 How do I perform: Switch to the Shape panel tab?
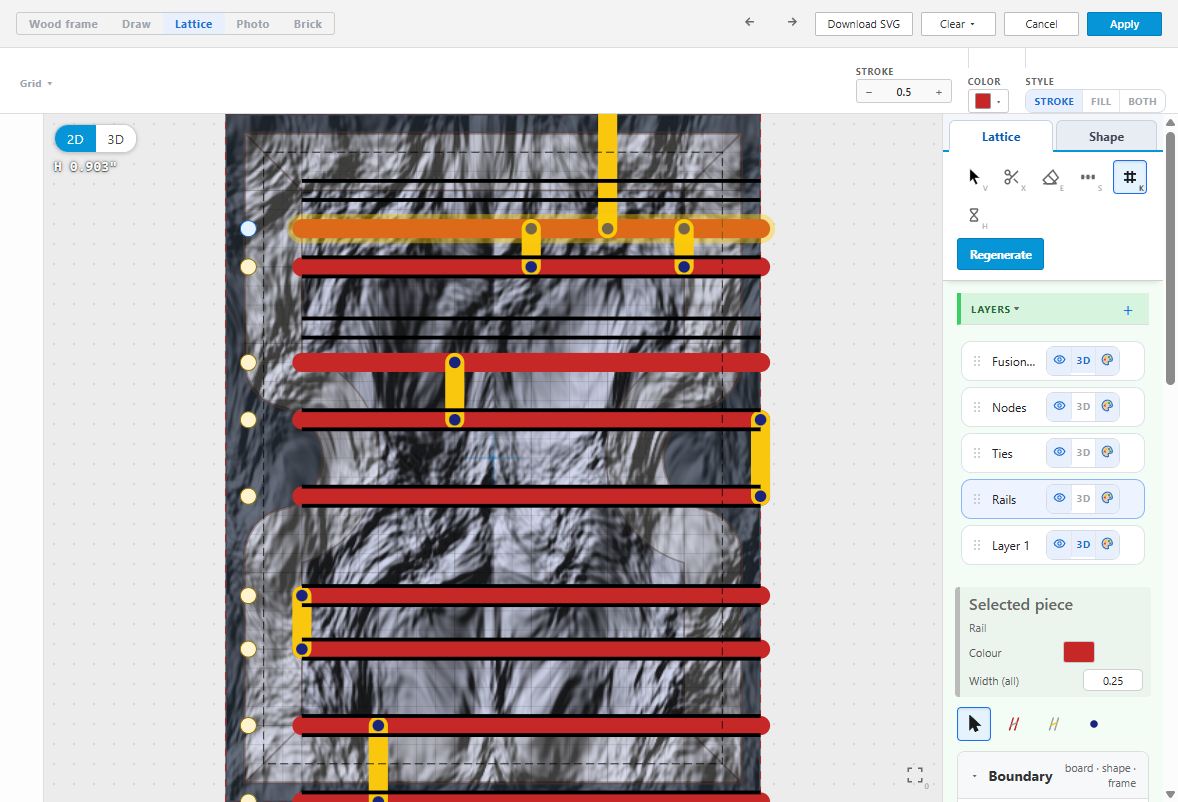[x=1106, y=137]
